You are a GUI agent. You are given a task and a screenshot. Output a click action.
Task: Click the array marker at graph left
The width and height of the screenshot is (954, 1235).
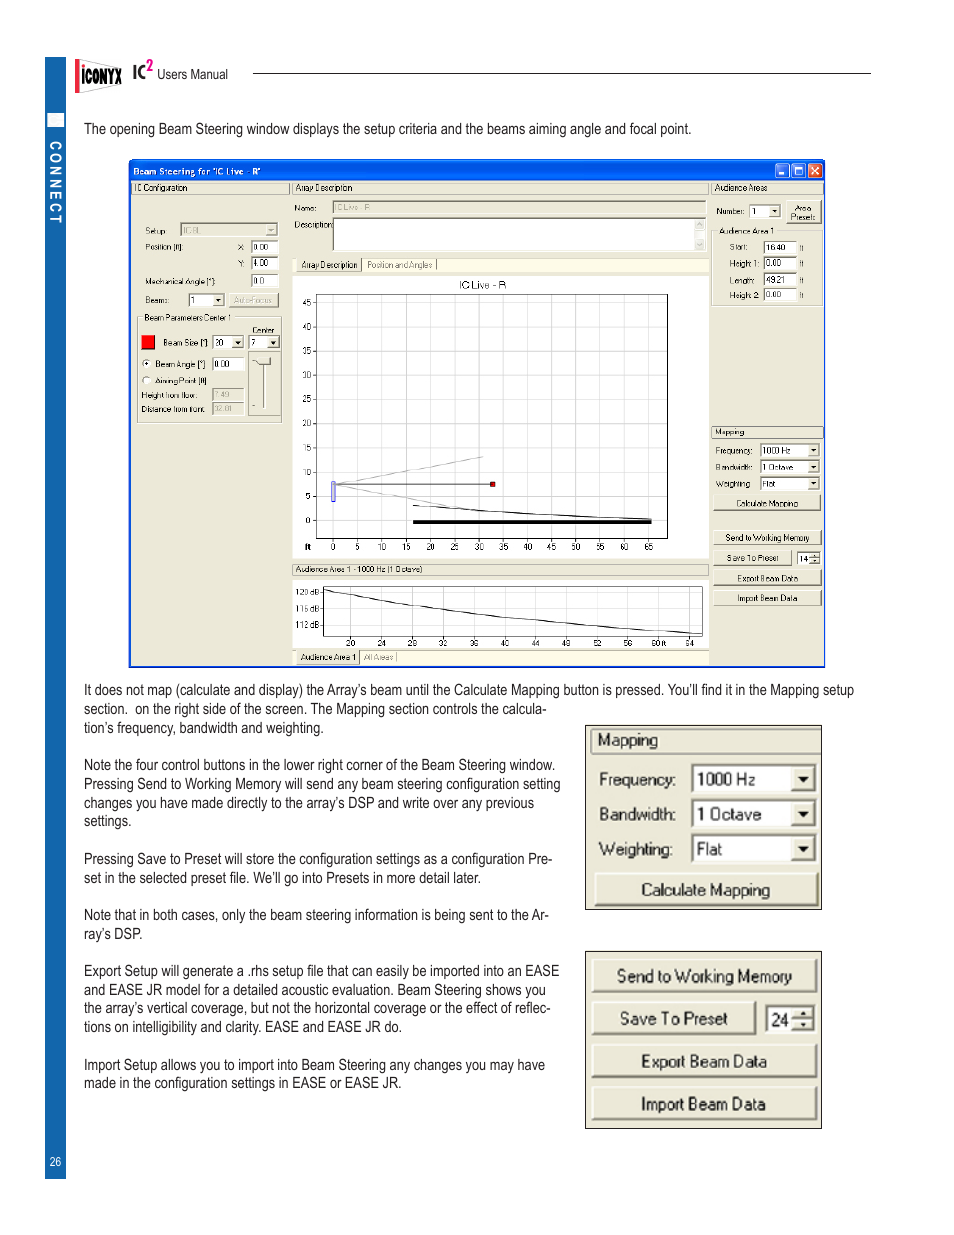333,491
